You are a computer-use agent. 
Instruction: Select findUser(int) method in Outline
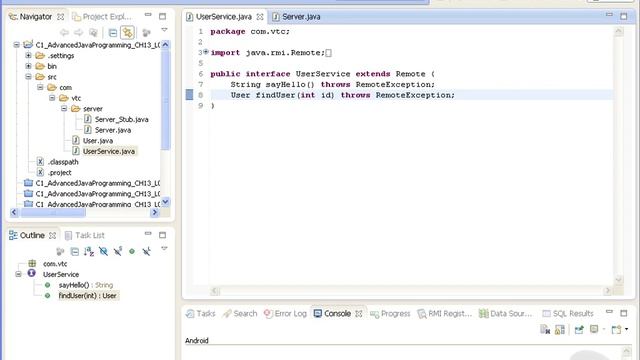coord(88,296)
